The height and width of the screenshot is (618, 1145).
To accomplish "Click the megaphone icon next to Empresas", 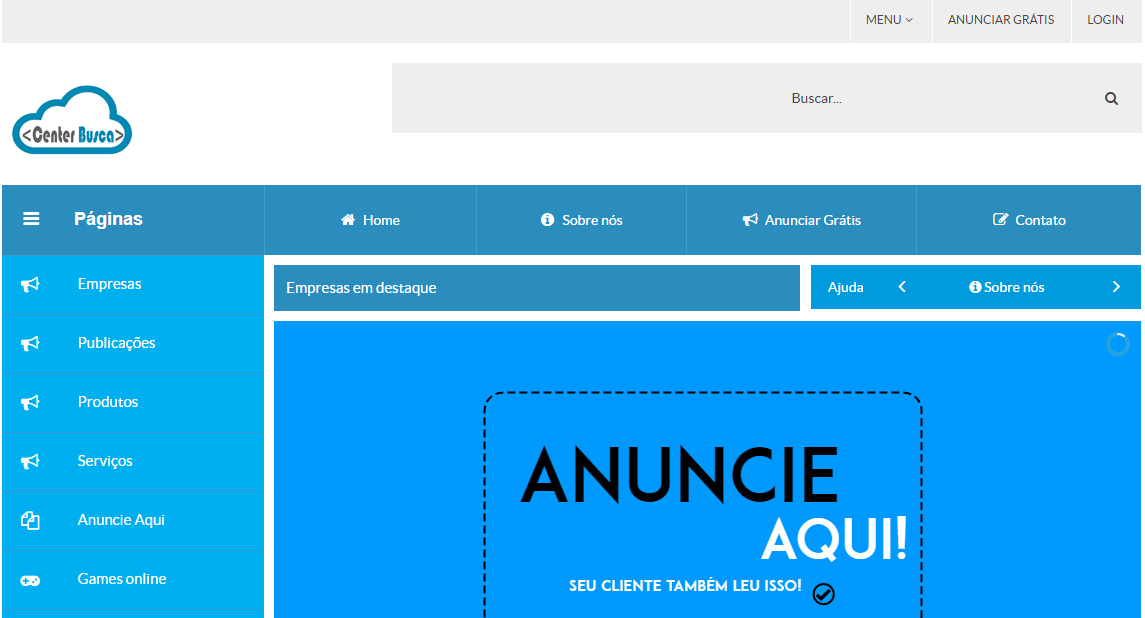I will [30, 285].
